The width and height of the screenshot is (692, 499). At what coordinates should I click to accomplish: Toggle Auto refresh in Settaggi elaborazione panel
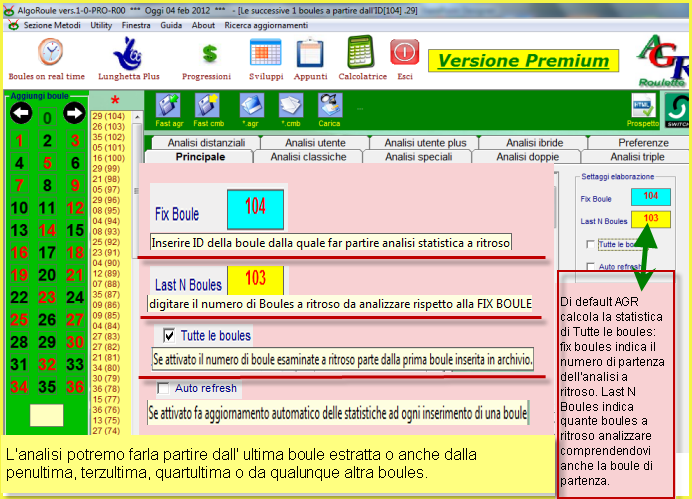tap(590, 267)
